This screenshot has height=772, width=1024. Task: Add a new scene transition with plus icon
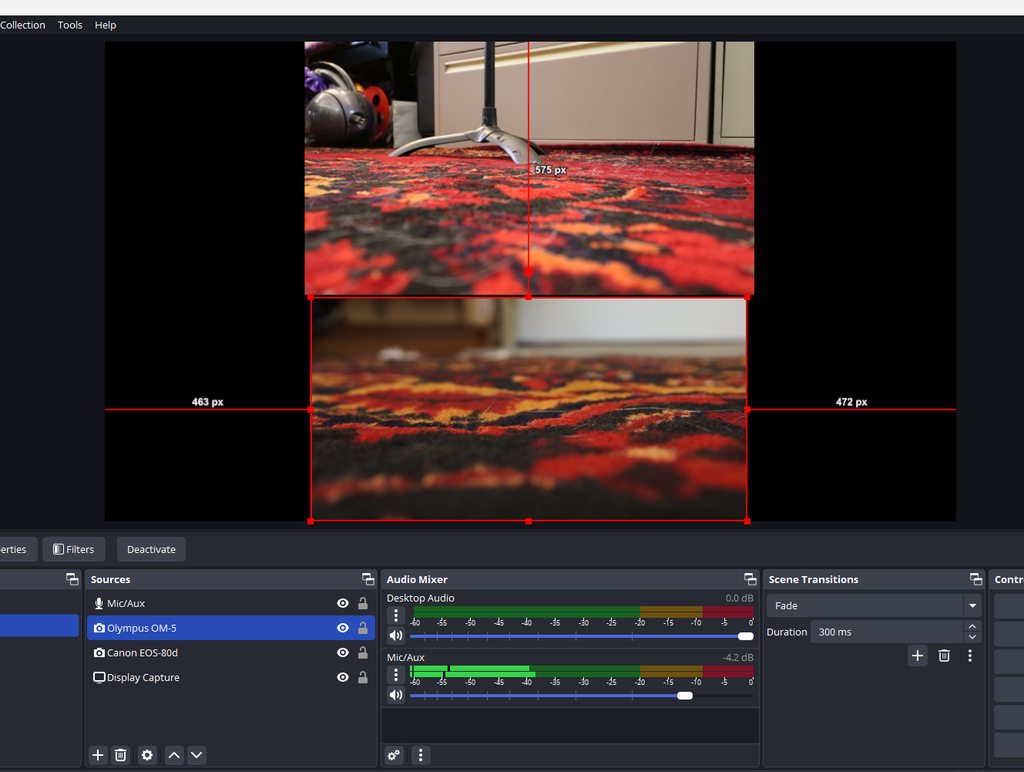click(x=917, y=656)
